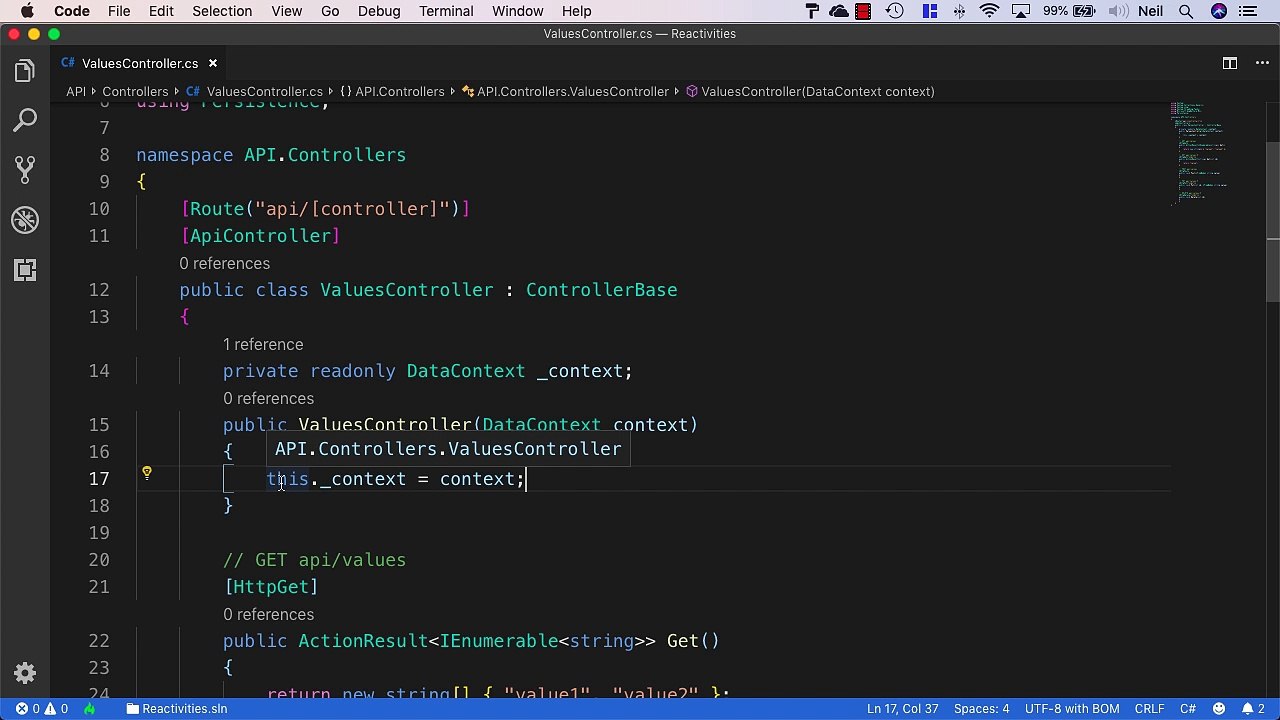Click the DataContext type on line 14
1280x720 pixels.
(x=465, y=371)
